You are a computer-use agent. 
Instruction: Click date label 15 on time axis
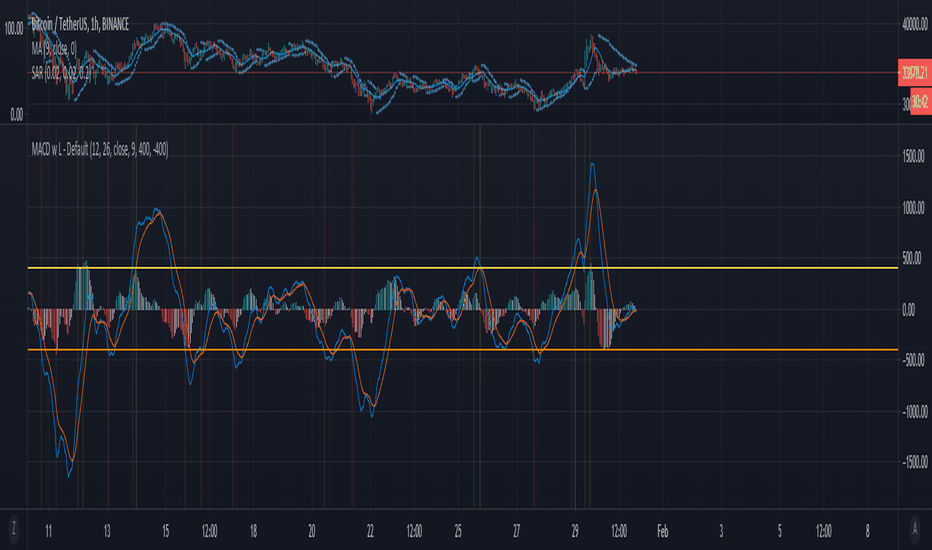165,531
